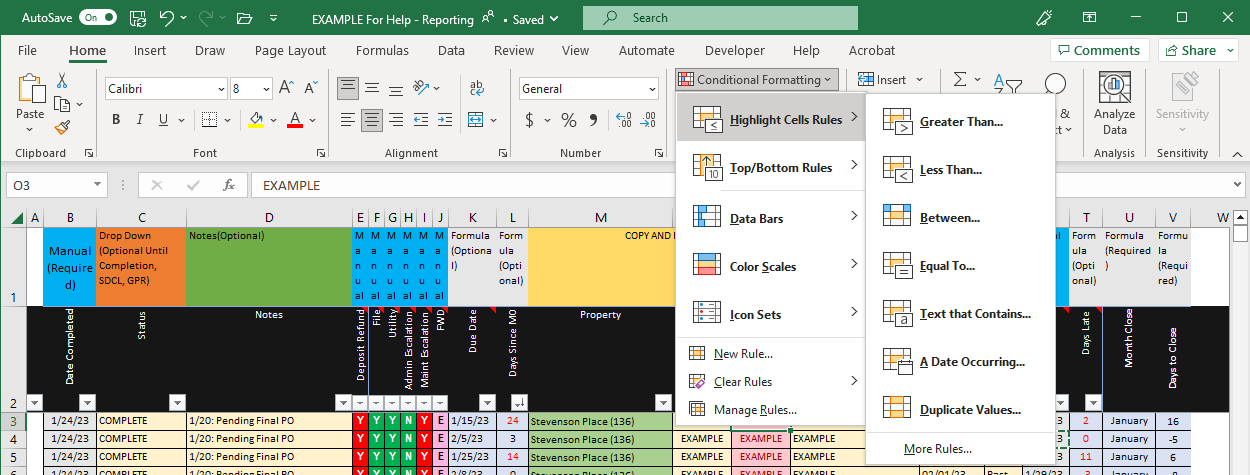Toggle the AutoSave switch
Image resolution: width=1250 pixels, height=475 pixels.
97,18
